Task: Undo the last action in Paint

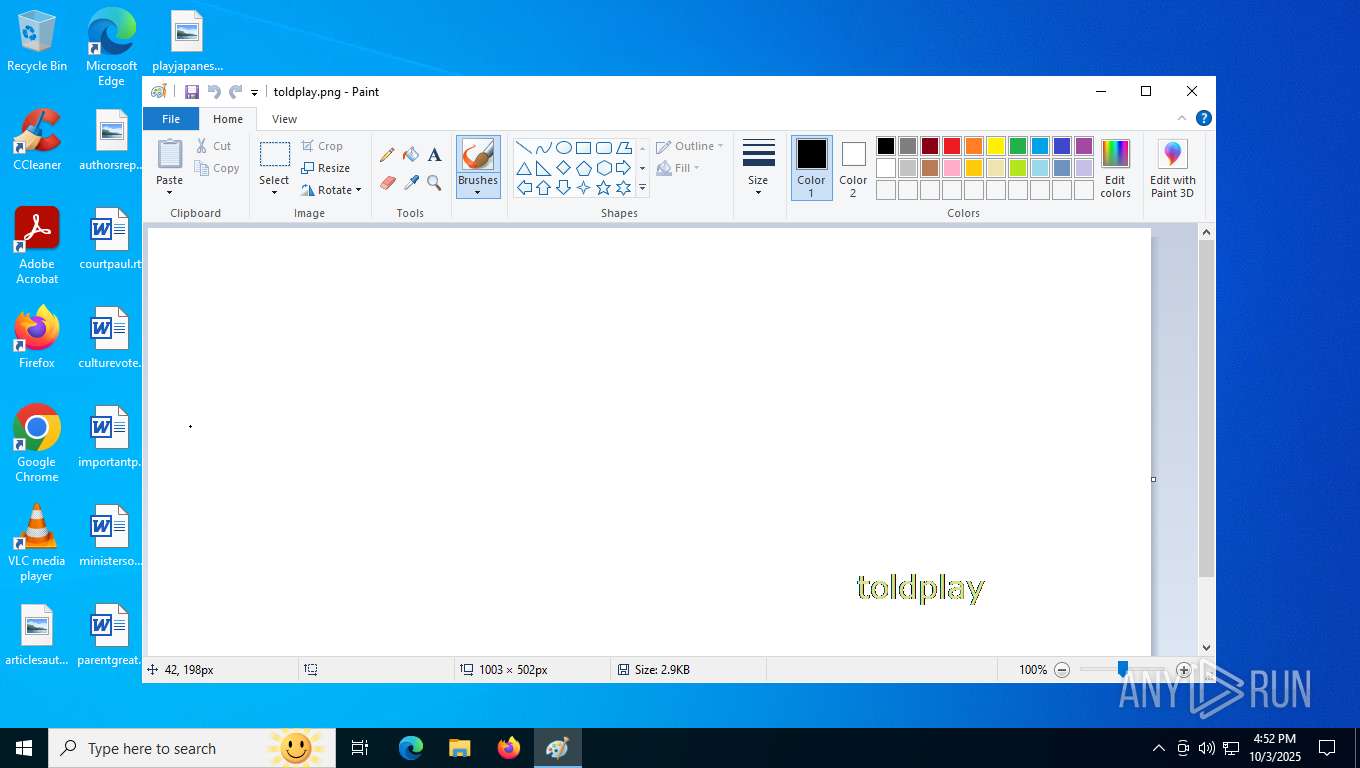Action: click(214, 92)
